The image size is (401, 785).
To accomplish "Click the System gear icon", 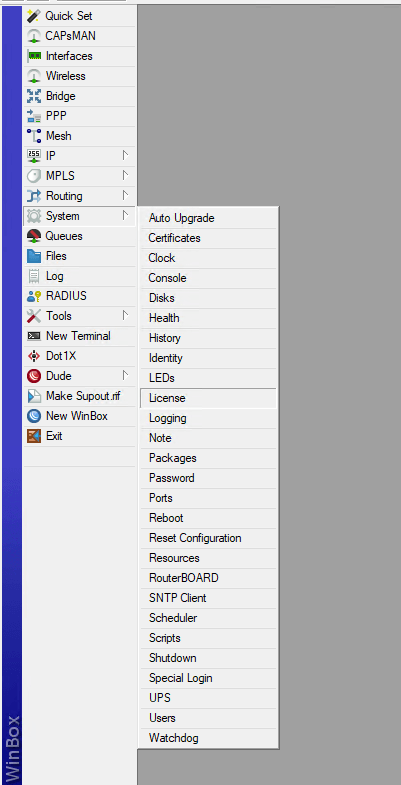I will pos(34,216).
